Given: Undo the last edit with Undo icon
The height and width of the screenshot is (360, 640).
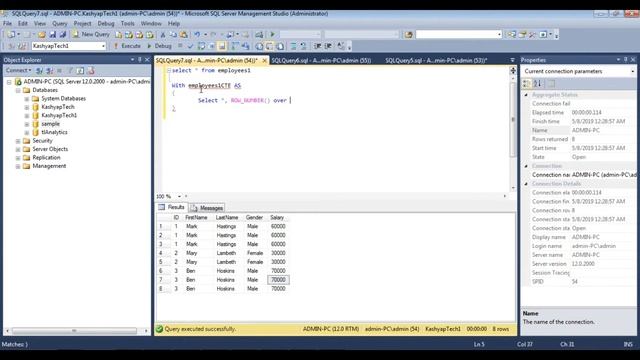Looking at the screenshot, I should click(197, 35).
